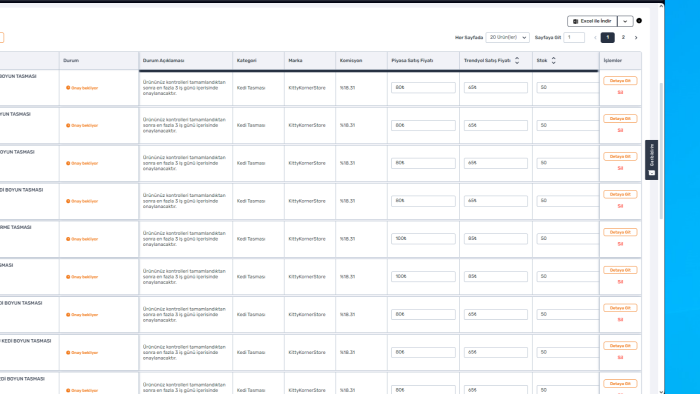700x394 pixels.
Task: Click %18.31 commission in the fourth row
Action: tap(347, 201)
